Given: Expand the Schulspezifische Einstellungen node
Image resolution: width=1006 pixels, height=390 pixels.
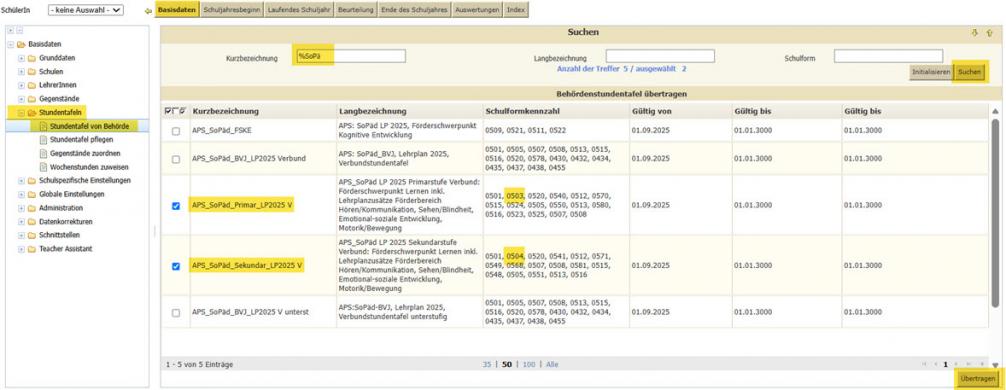Looking at the screenshot, I should click(21, 180).
